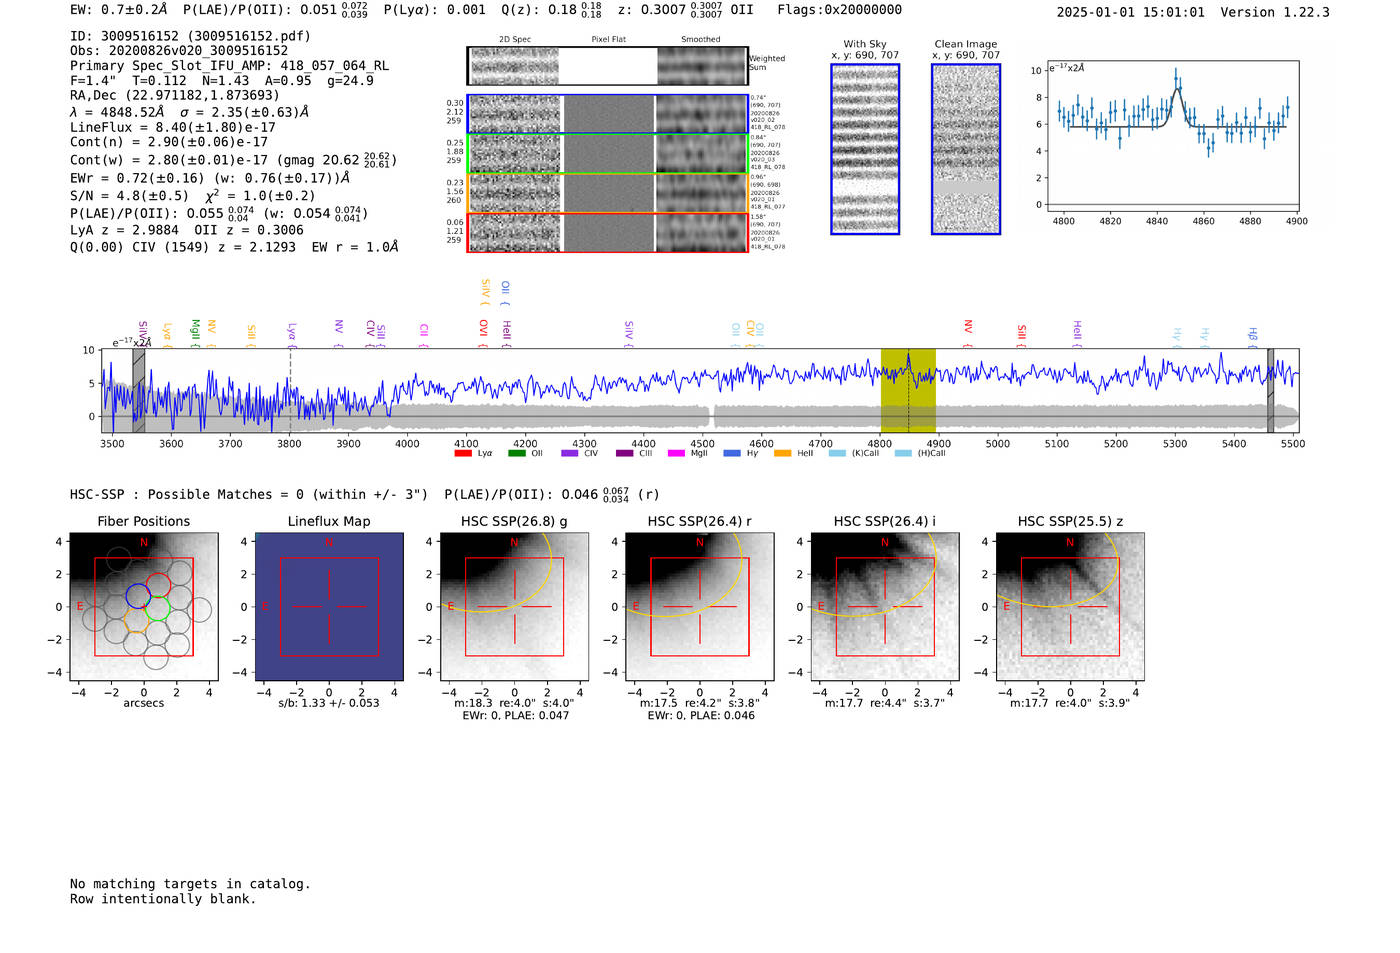Click the 2025-01-01 15:01:01 timestamp
Screen dimensions: 1400x953
click(x=1131, y=12)
